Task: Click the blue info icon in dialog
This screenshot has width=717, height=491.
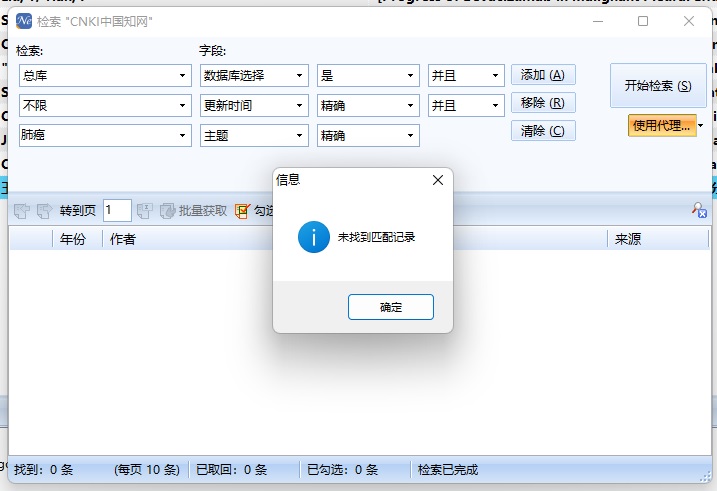Action: tap(313, 237)
